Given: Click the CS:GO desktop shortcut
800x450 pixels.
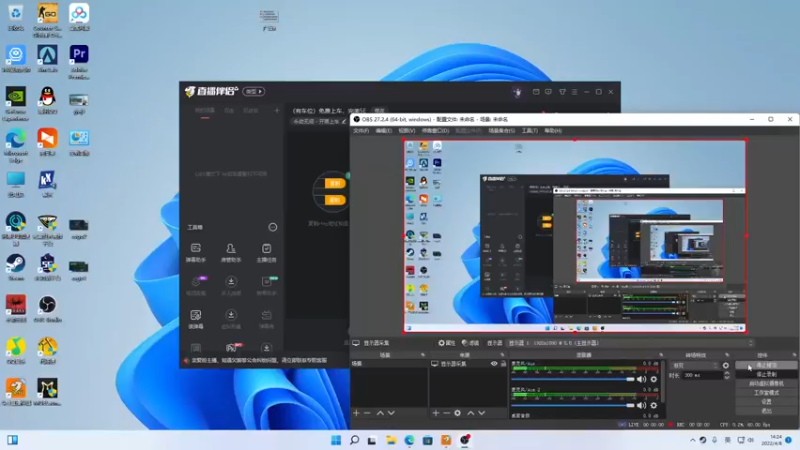Looking at the screenshot, I should pos(47,20).
